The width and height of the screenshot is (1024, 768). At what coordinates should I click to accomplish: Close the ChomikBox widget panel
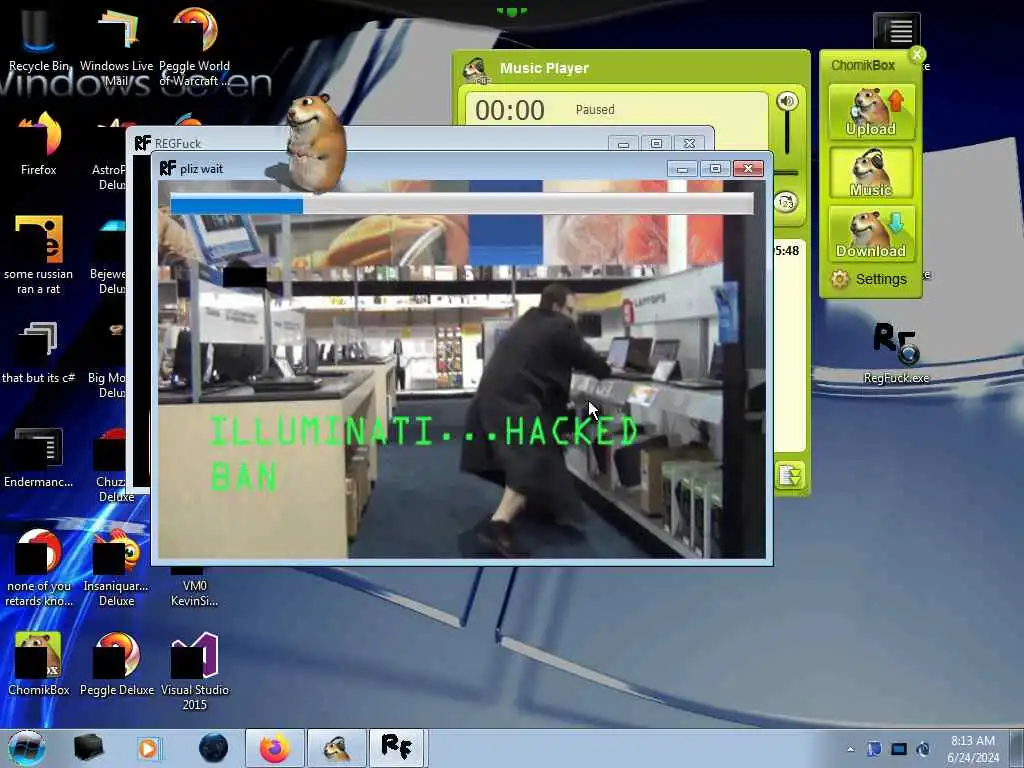click(x=917, y=54)
